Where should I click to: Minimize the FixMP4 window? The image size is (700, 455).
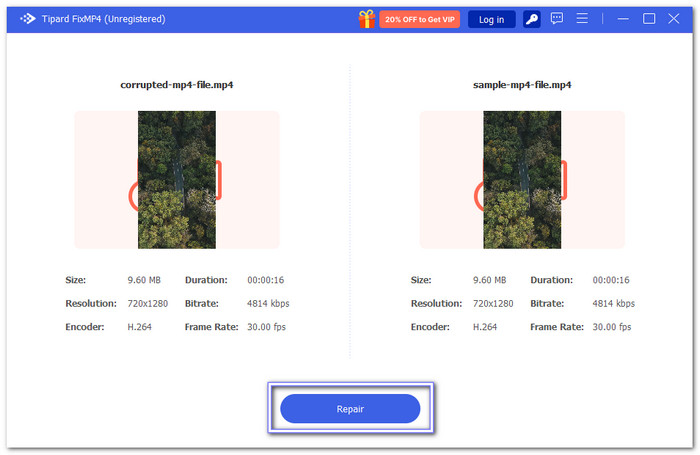(621, 19)
